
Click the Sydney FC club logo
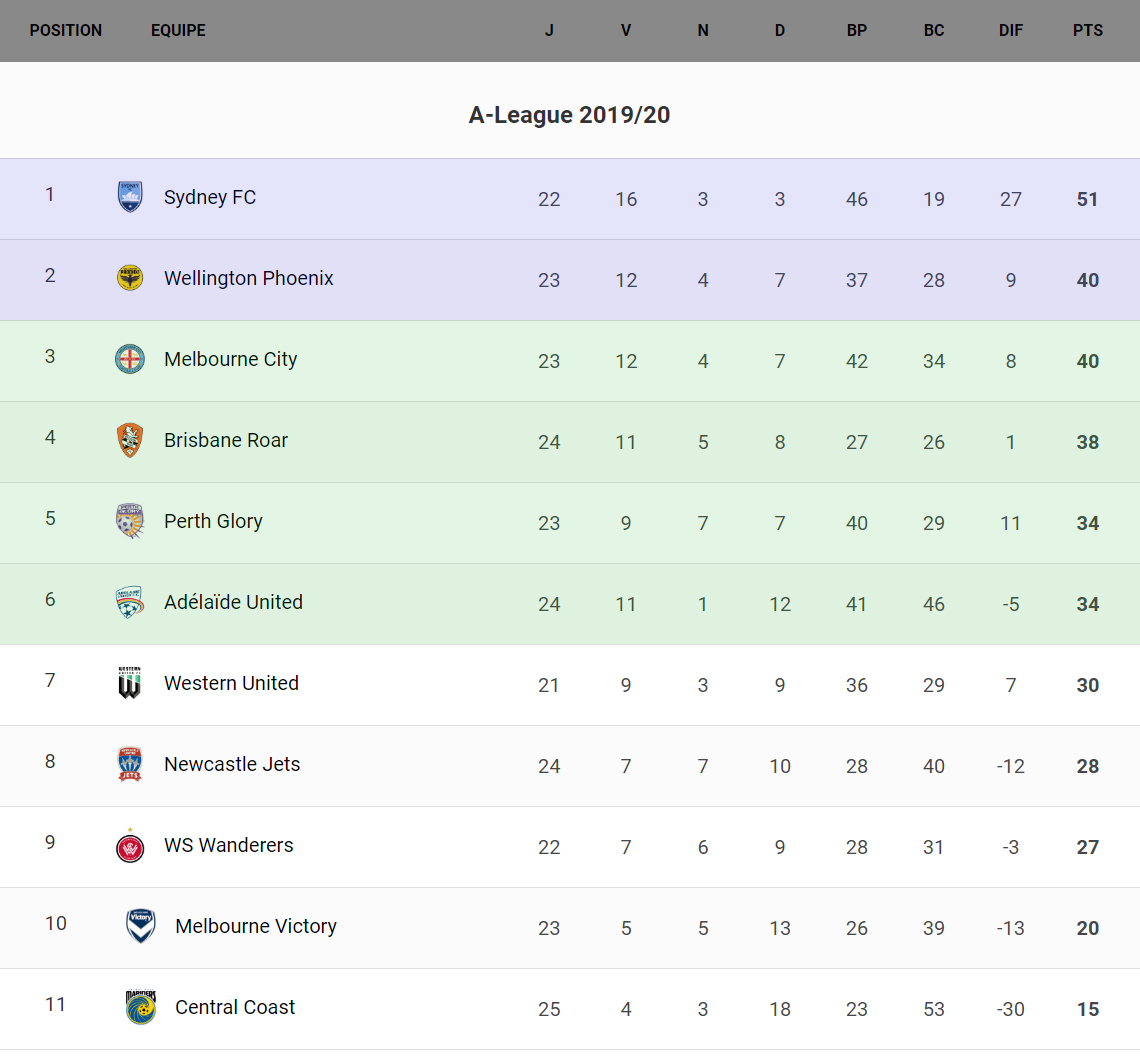(x=130, y=197)
